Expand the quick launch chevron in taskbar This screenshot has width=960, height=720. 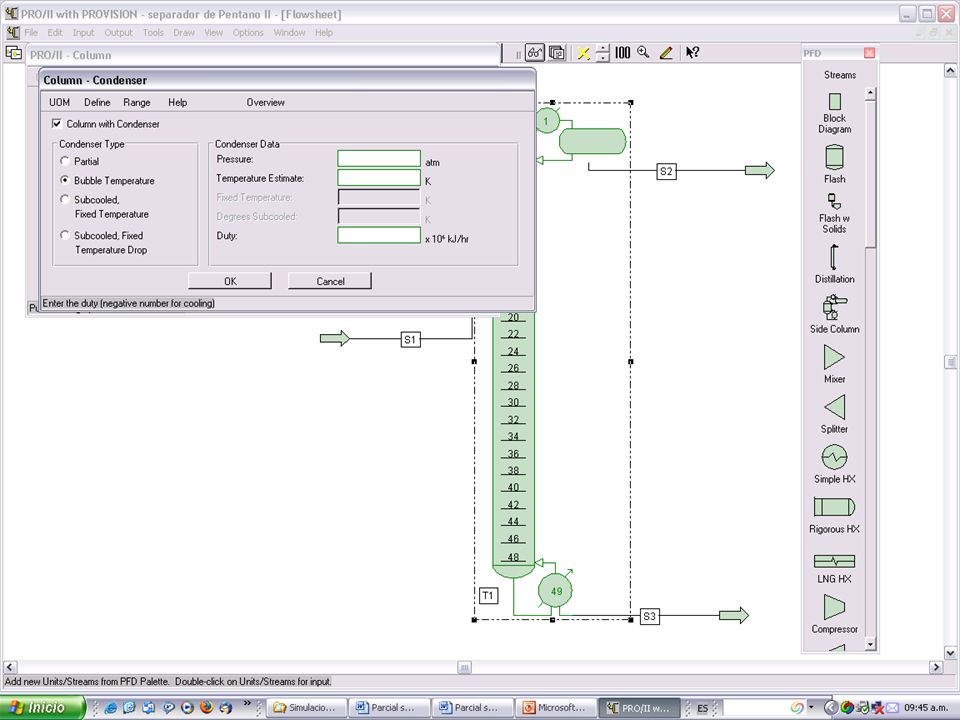tap(247, 703)
